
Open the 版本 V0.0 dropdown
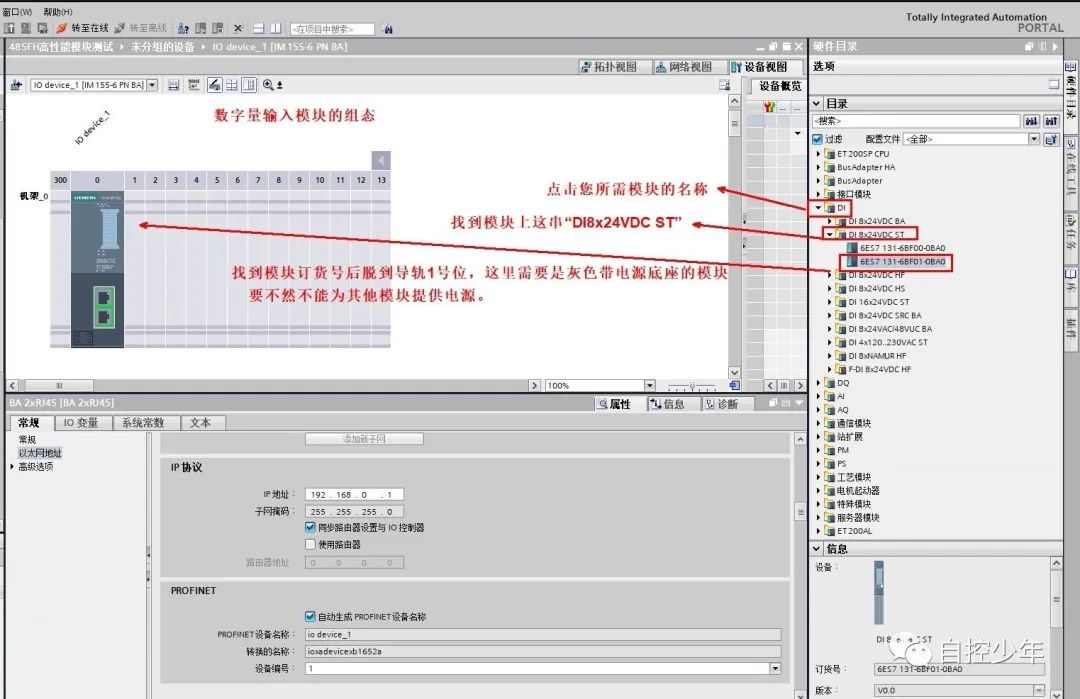(1039, 690)
